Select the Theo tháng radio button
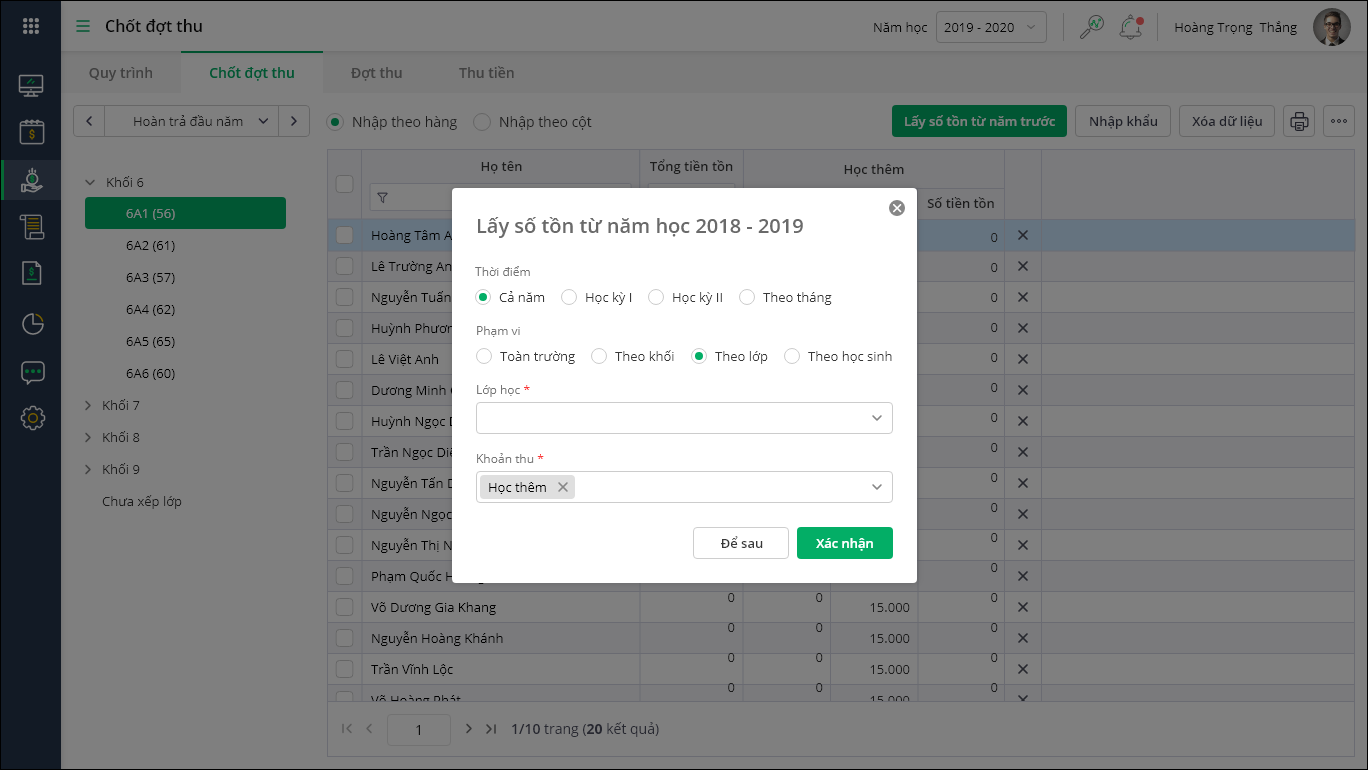 click(x=747, y=297)
